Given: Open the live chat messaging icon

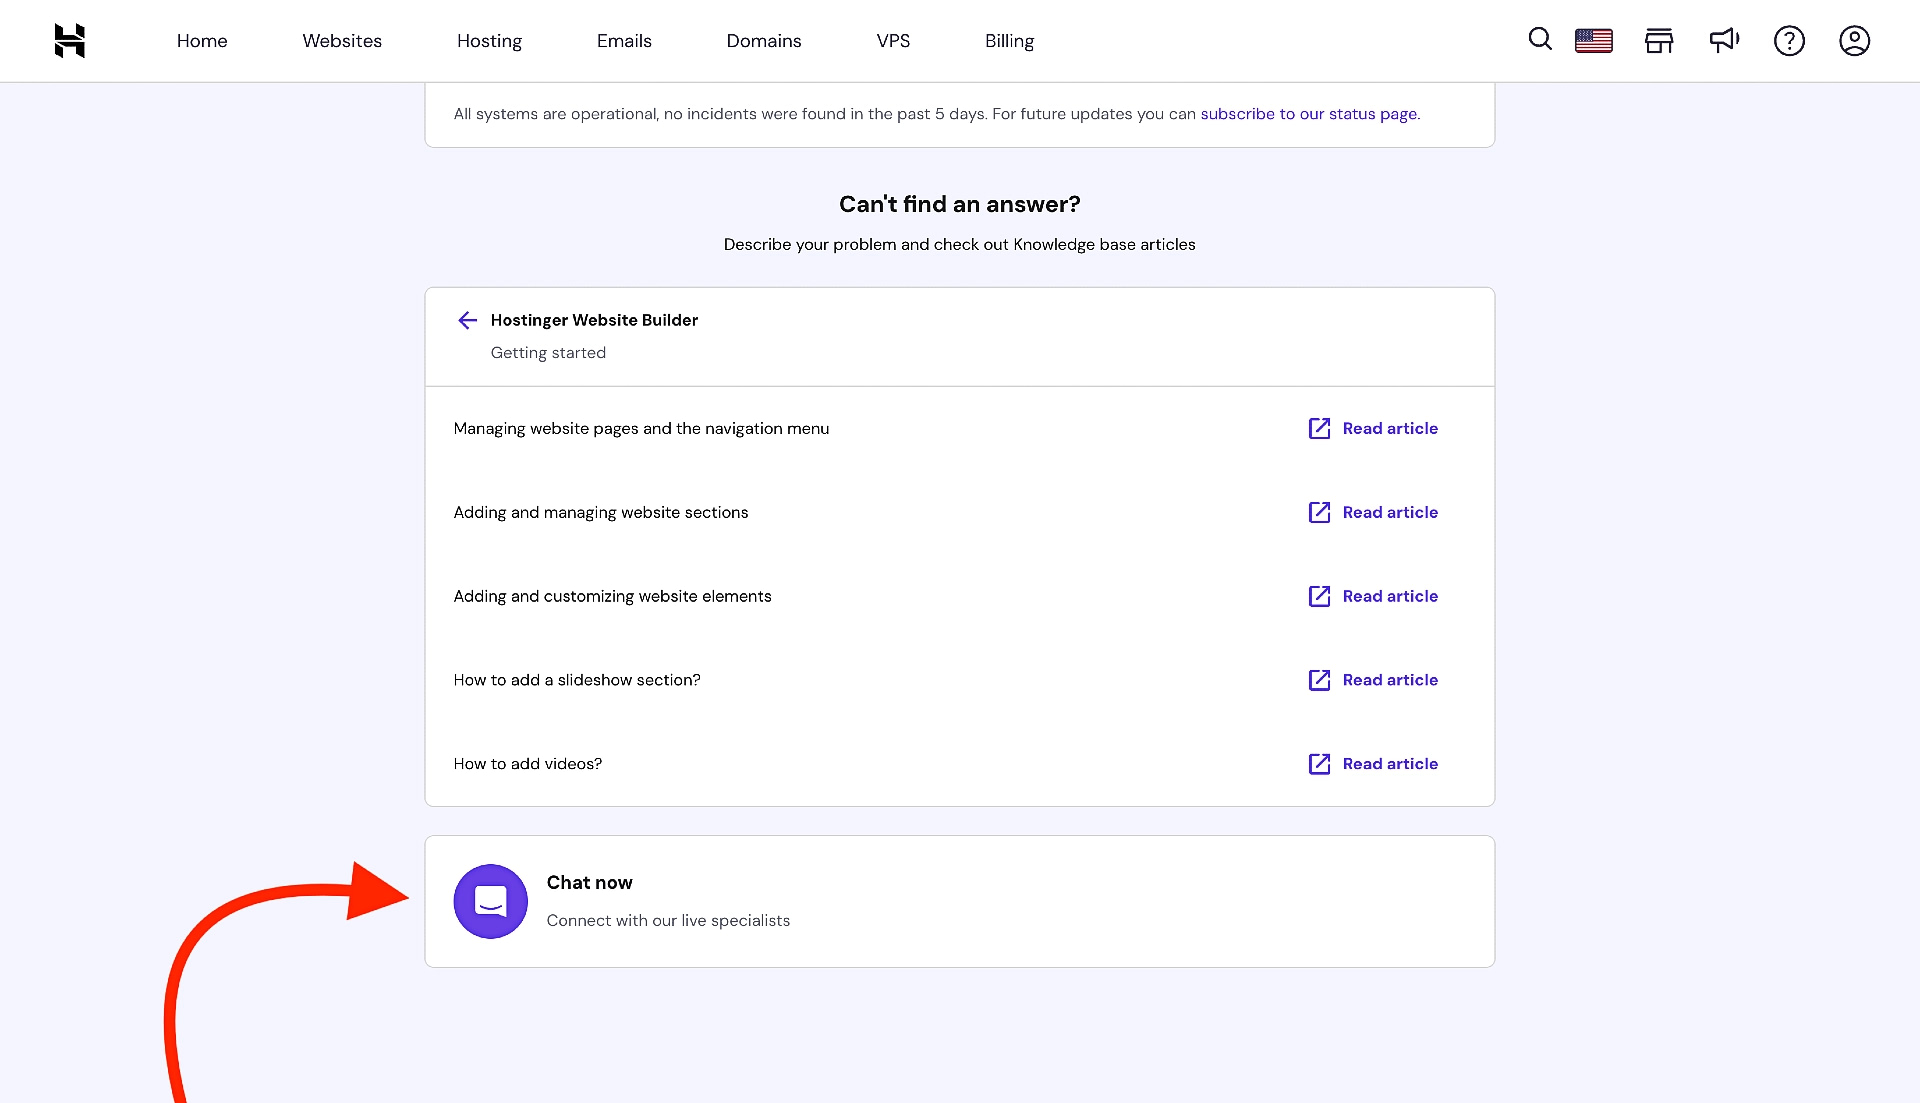Looking at the screenshot, I should 489,901.
